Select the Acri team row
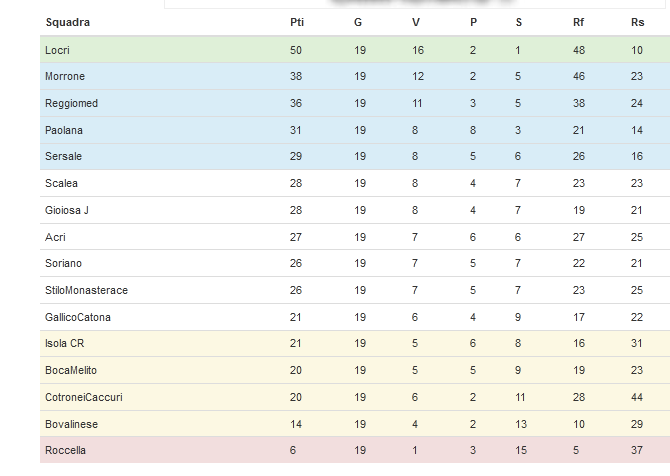The image size is (670, 476). [x=355, y=237]
